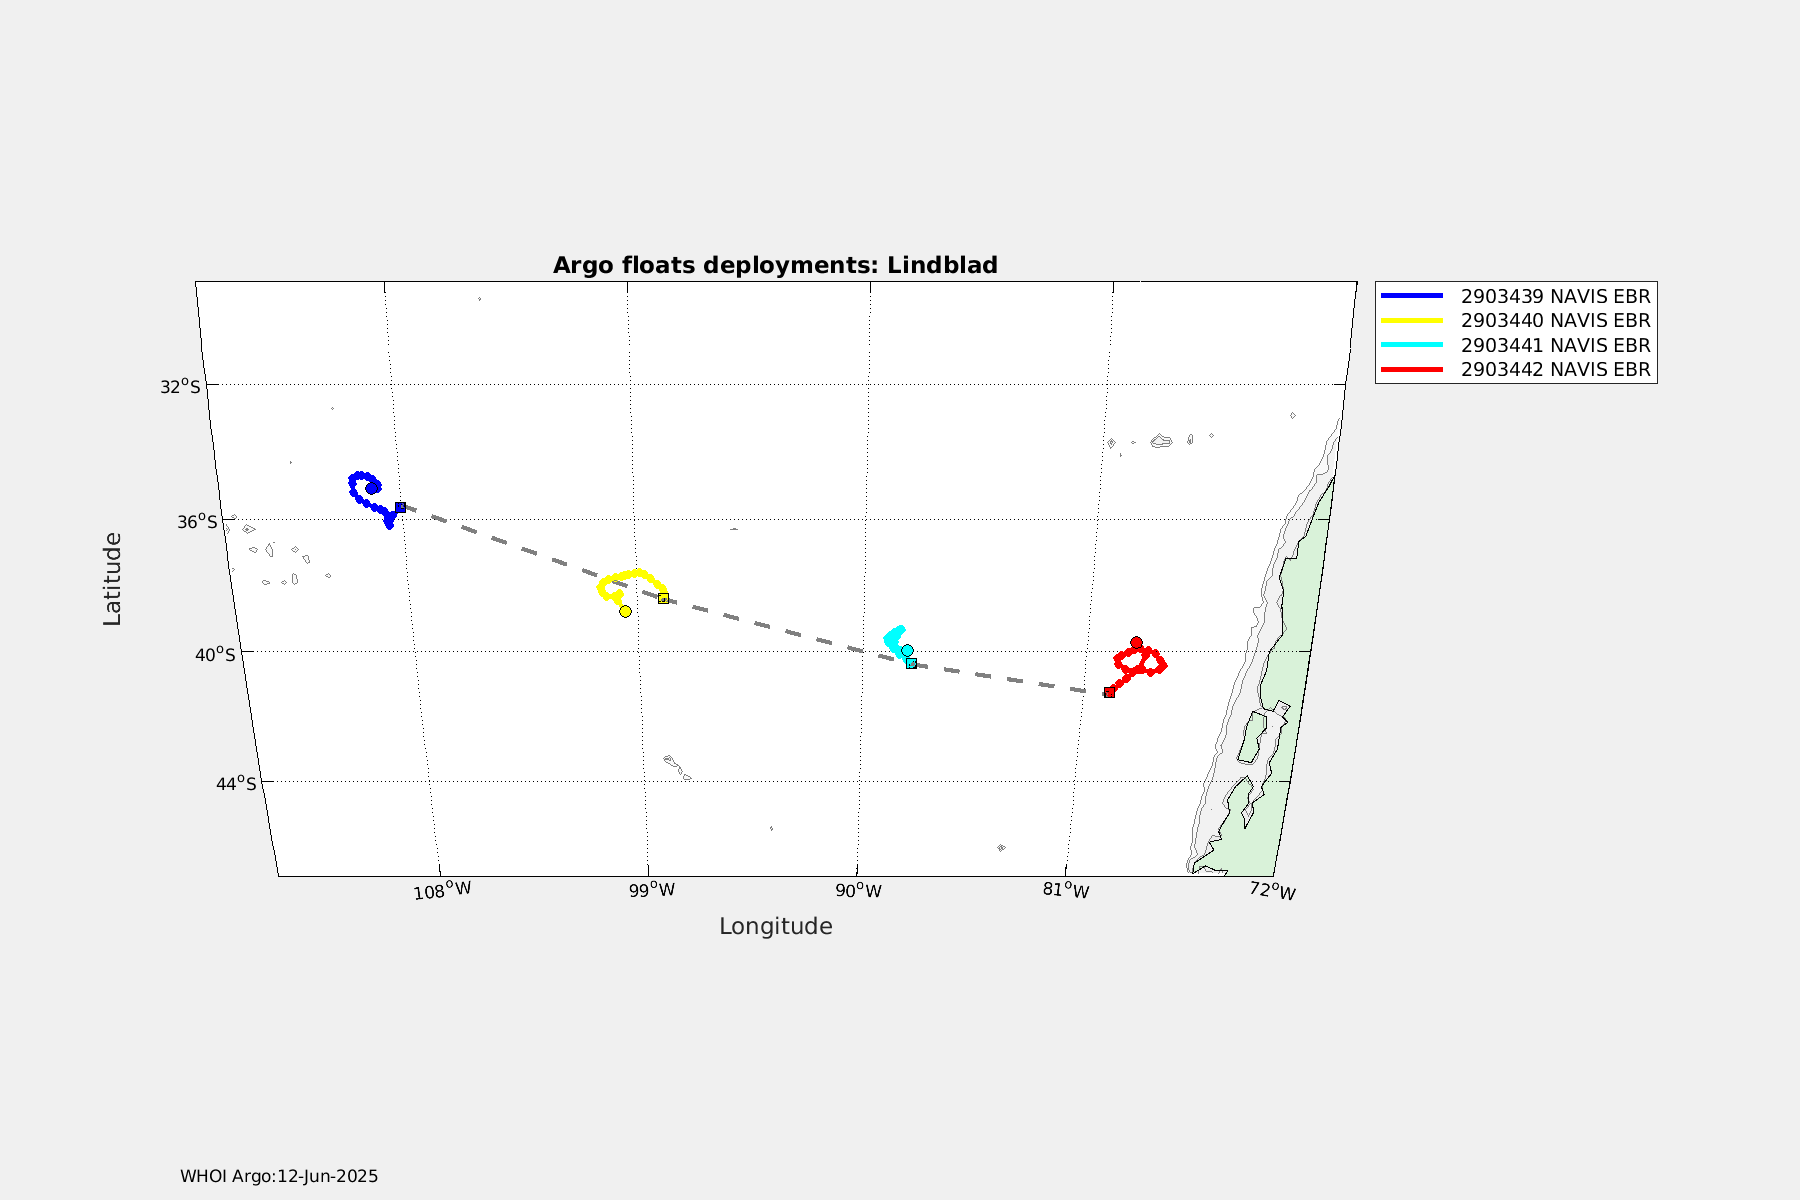
Task: Click the 81°W longitude tick label
Action: (1066, 890)
